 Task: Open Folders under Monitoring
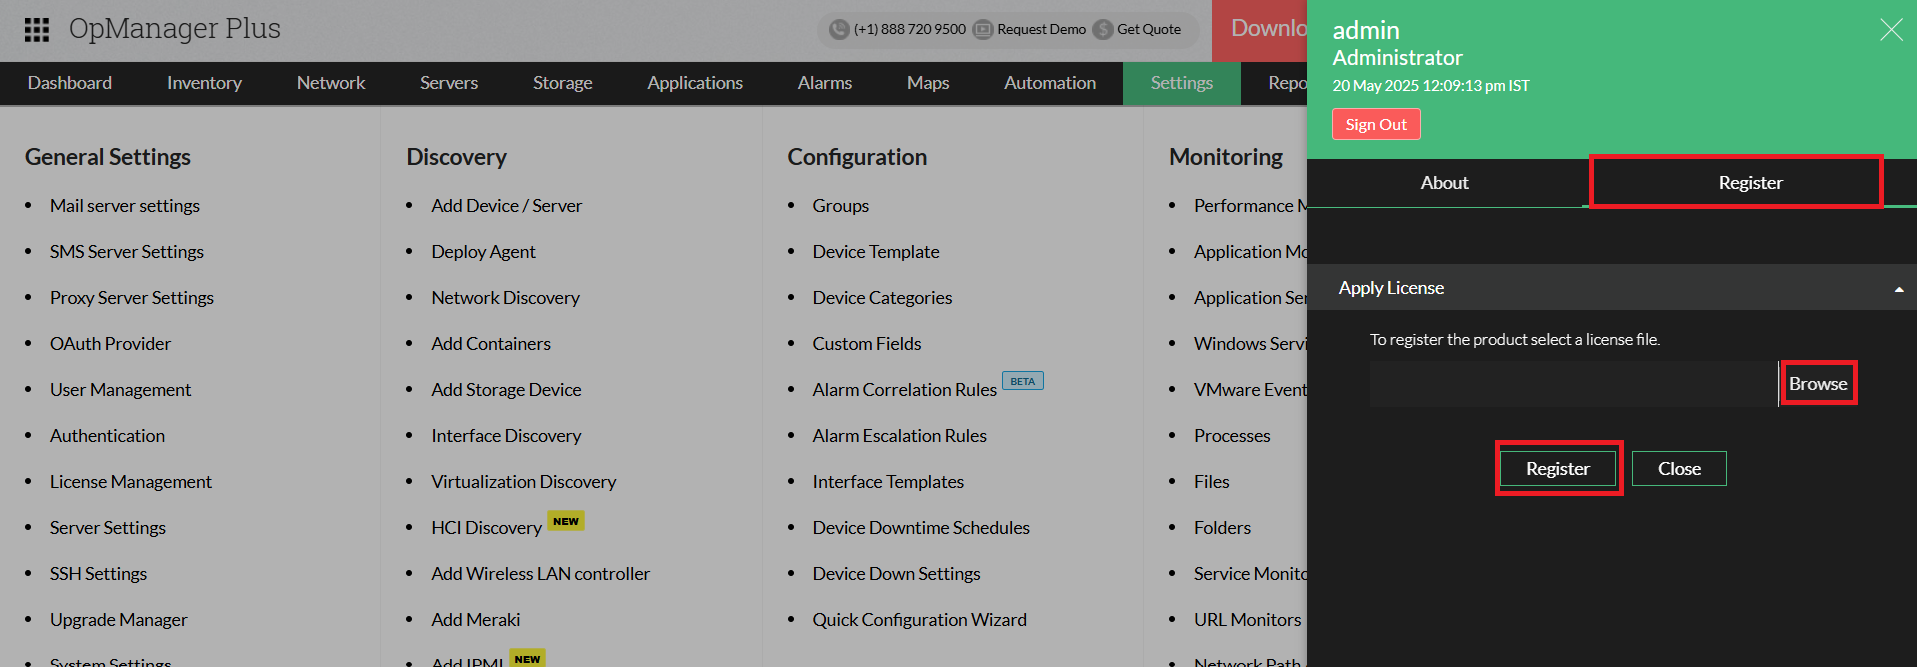(1222, 528)
